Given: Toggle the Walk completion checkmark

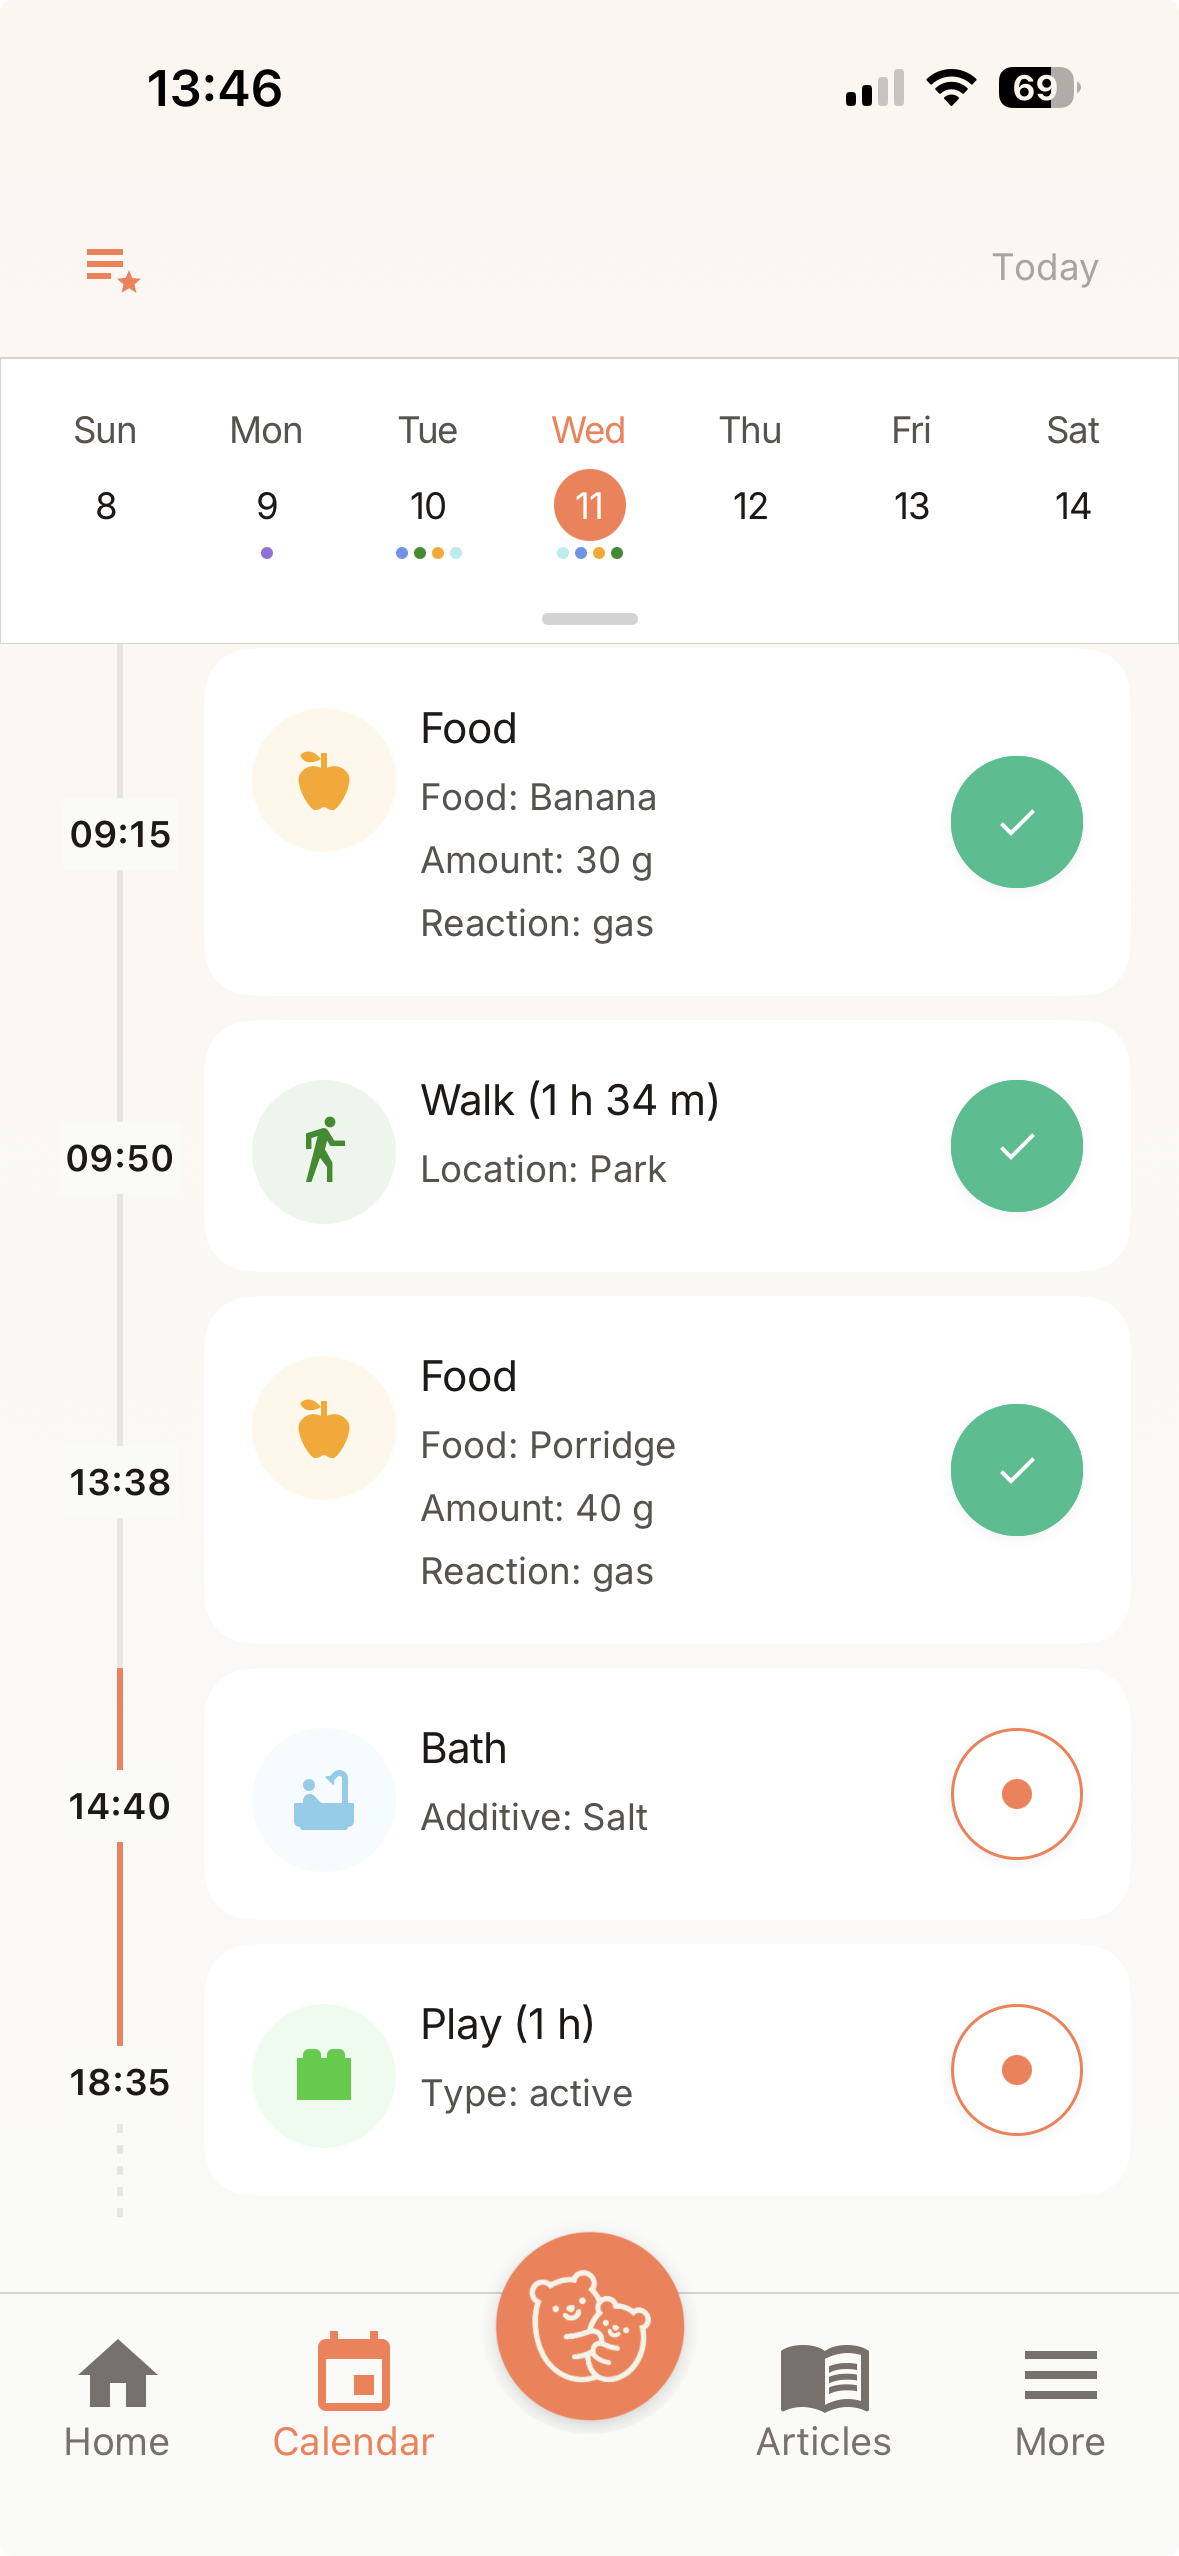Looking at the screenshot, I should pos(1016,1146).
